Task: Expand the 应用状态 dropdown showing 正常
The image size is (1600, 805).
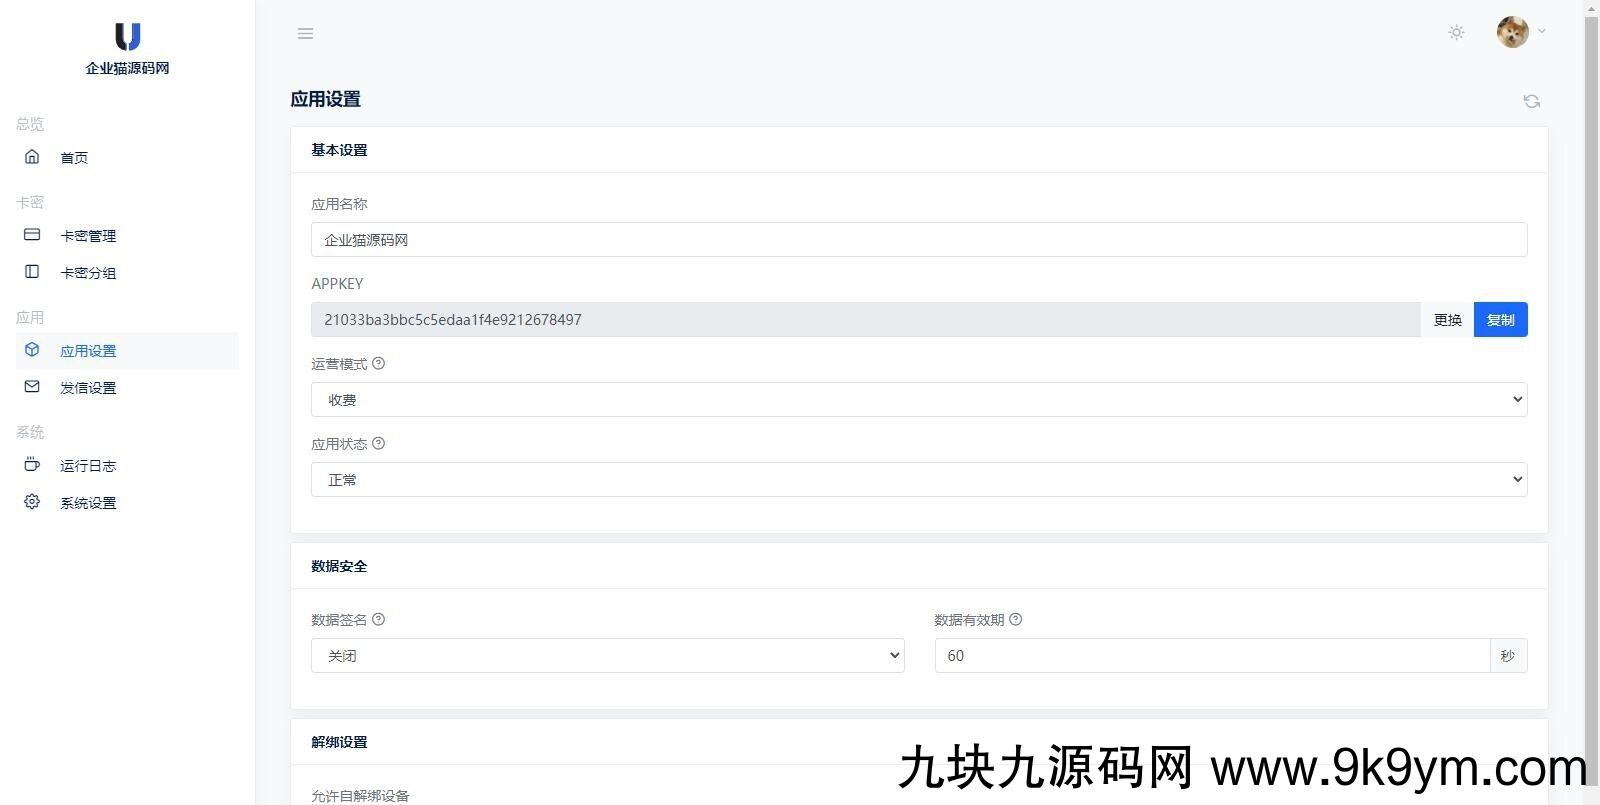Action: click(x=918, y=480)
